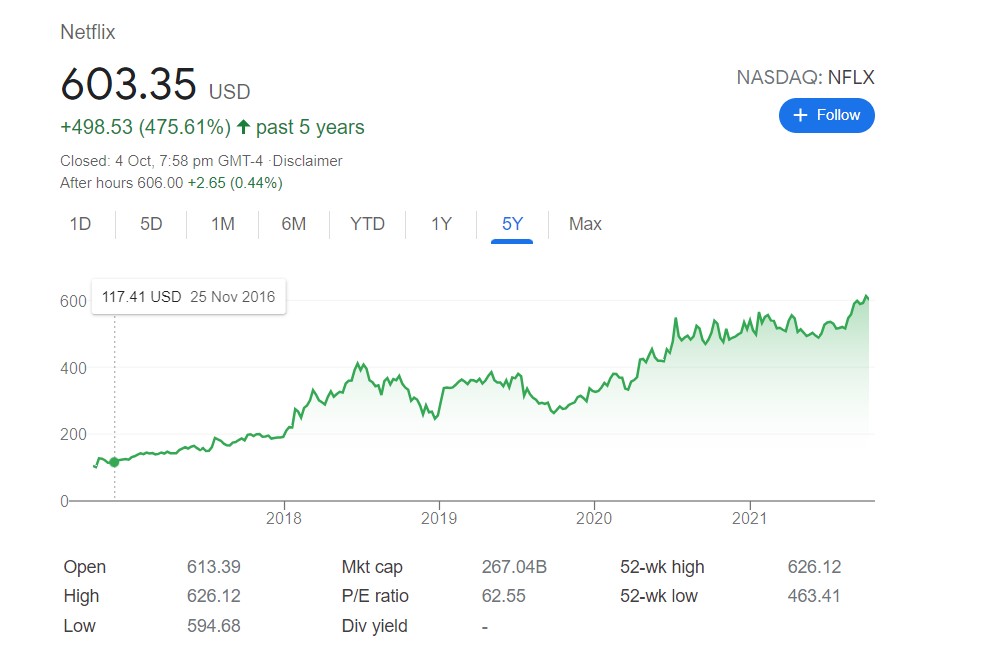Click the green data point on the chart

tap(114, 462)
